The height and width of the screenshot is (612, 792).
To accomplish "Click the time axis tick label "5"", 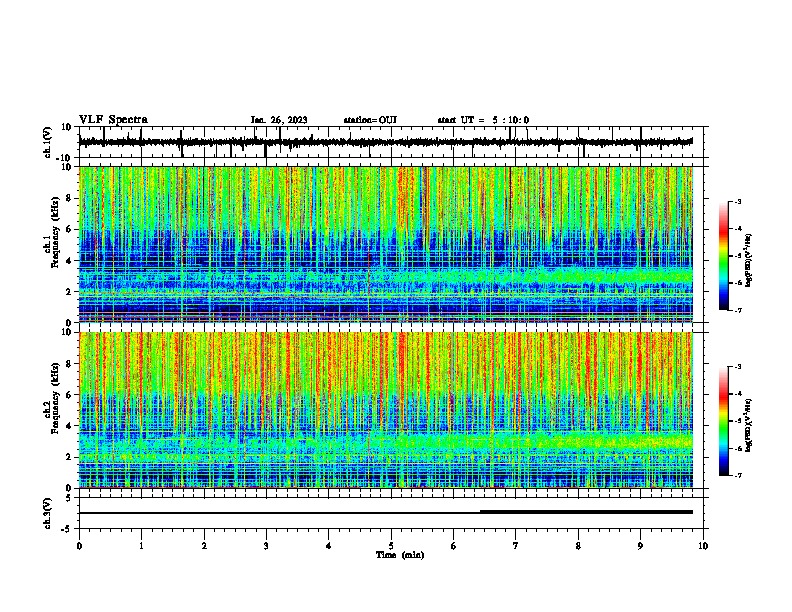I will click(391, 546).
